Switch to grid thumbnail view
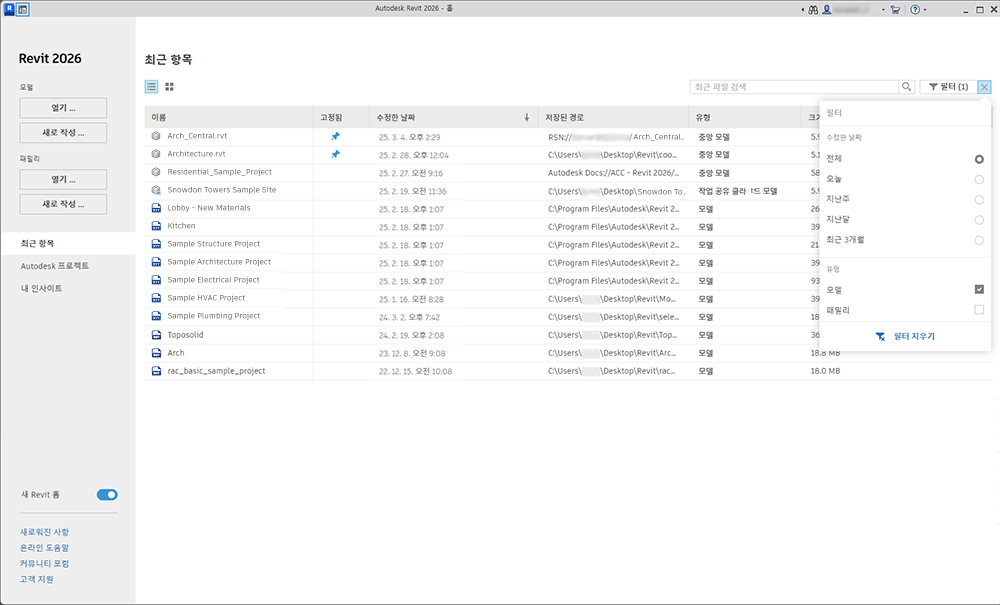 [x=170, y=87]
